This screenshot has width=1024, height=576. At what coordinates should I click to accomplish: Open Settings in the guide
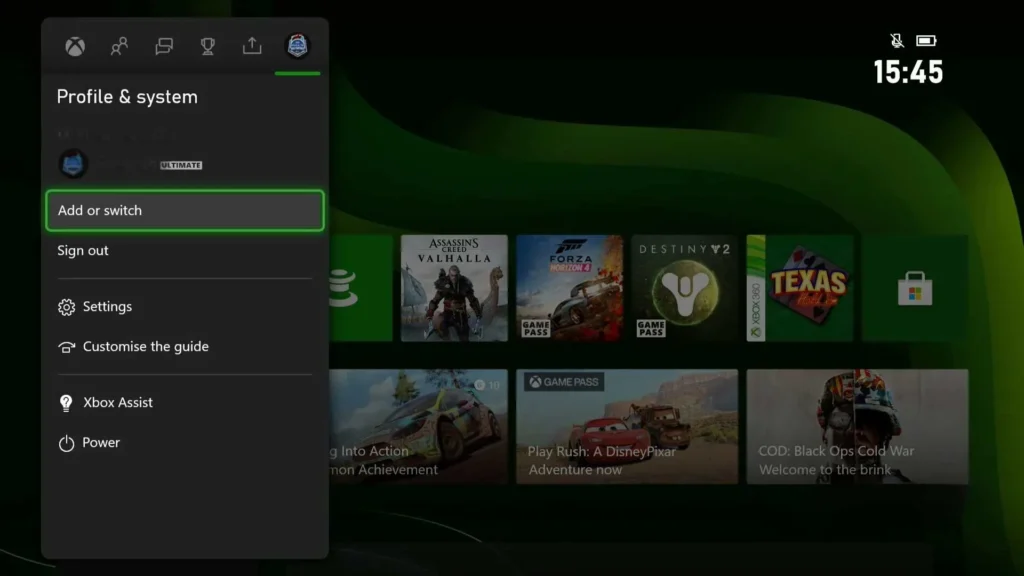click(185, 306)
